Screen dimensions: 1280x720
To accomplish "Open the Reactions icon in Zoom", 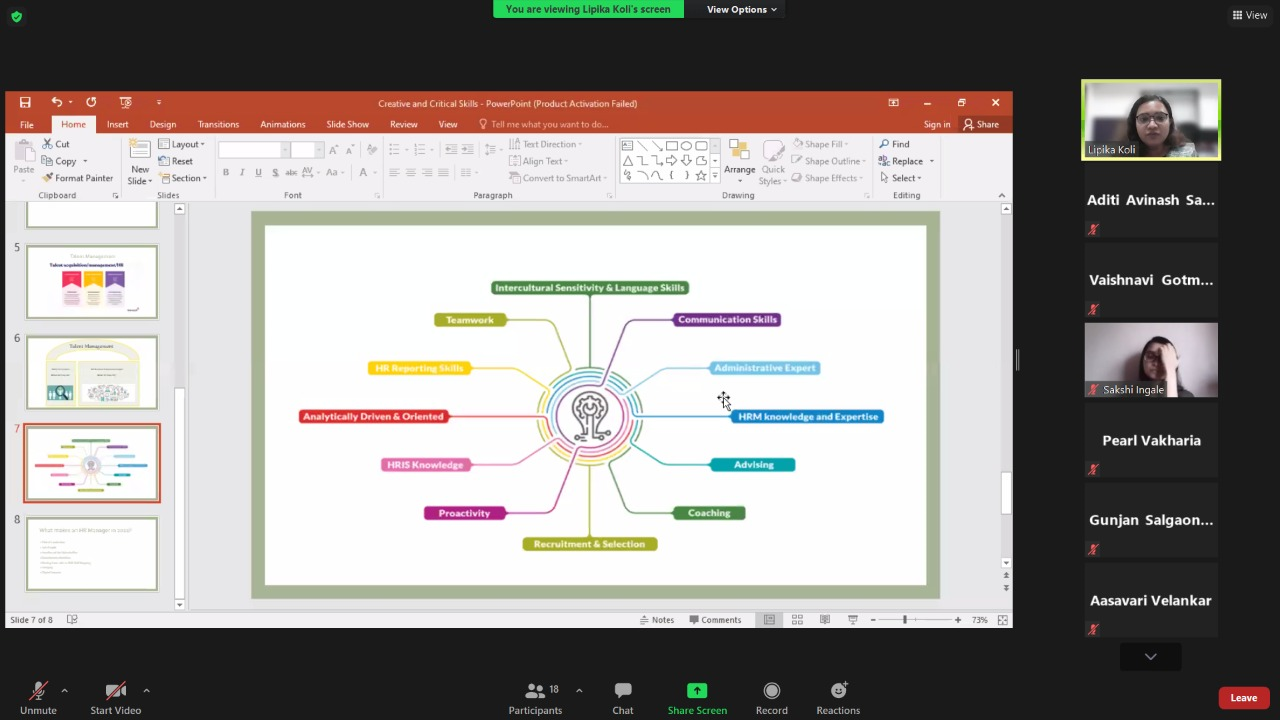I will tap(838, 691).
